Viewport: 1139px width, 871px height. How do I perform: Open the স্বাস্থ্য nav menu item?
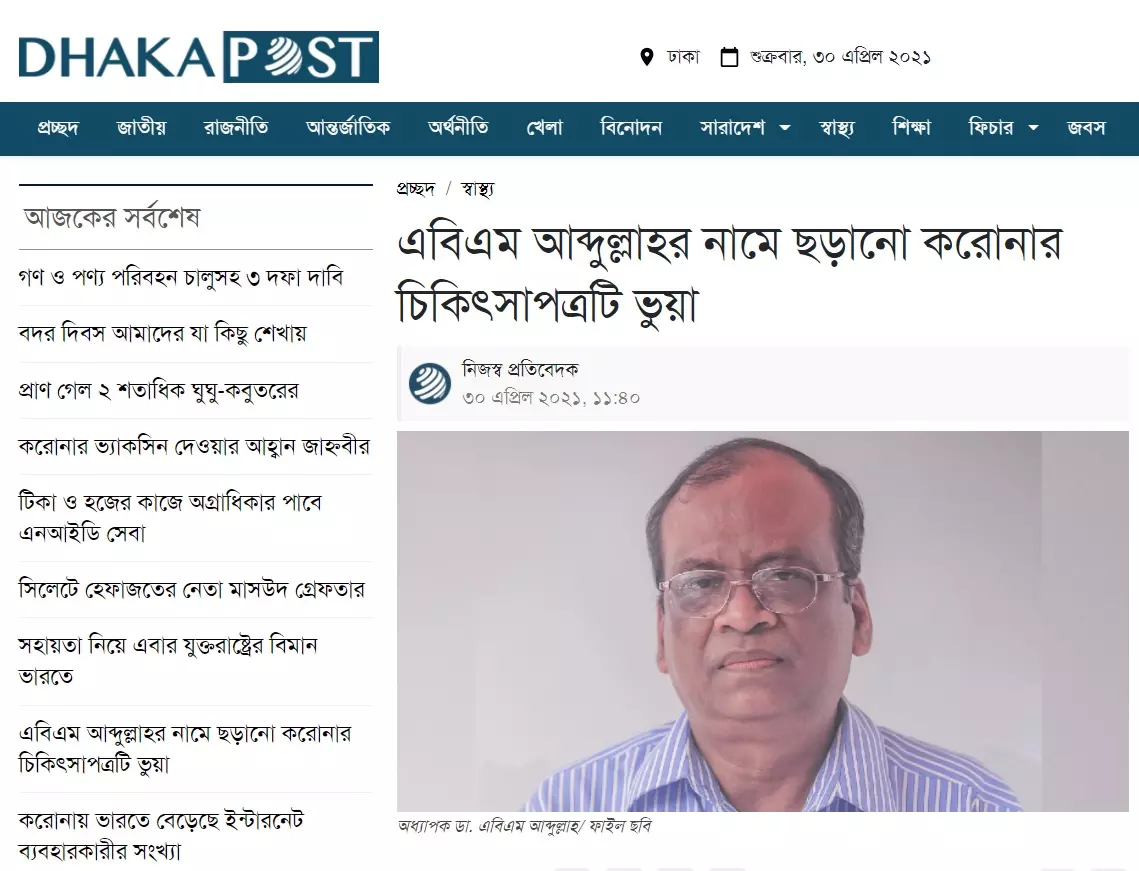[837, 128]
